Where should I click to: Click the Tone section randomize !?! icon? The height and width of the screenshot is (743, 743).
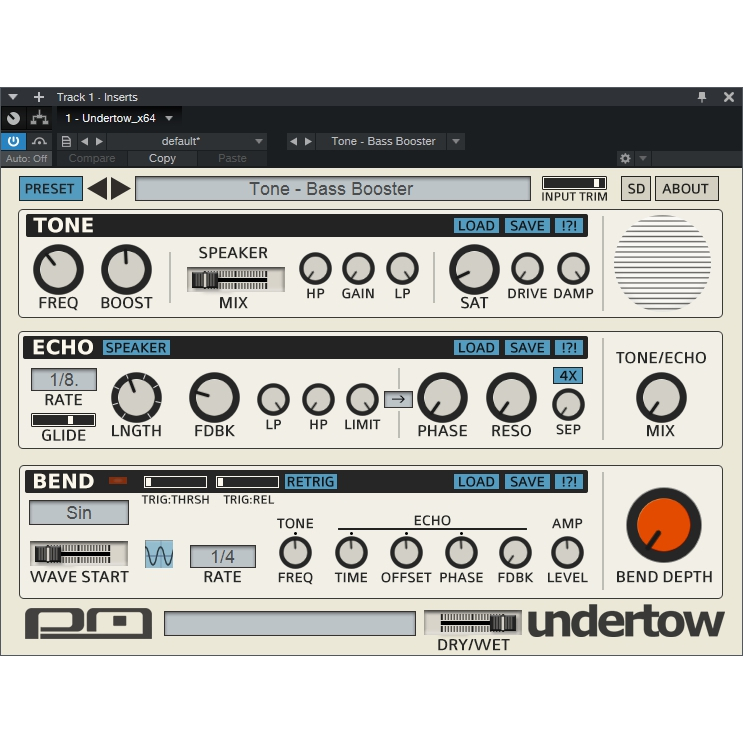(569, 226)
